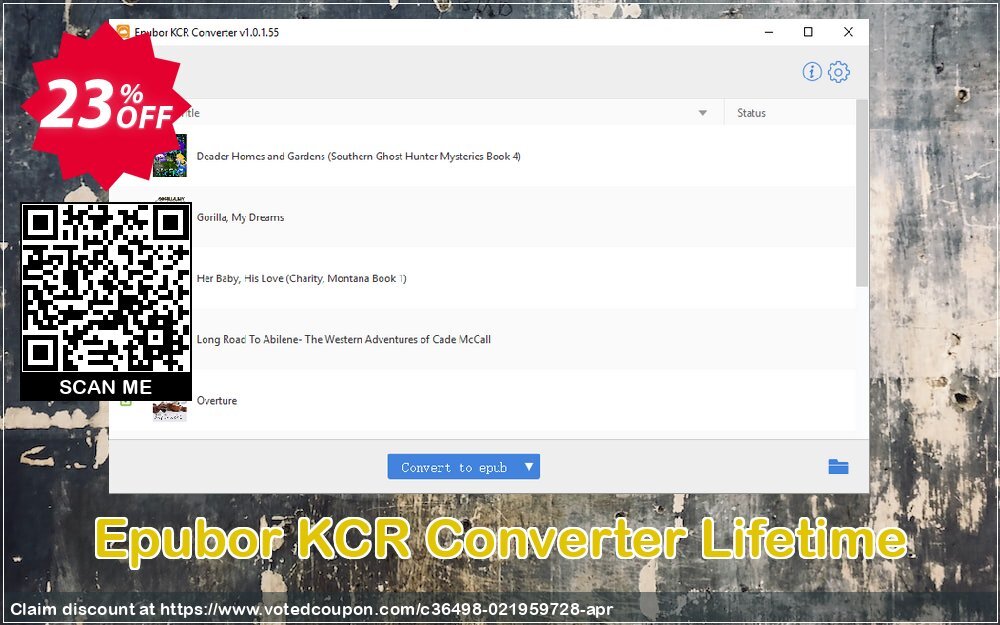Minimize the Epubor KCR Converter window
The image size is (1000, 625).
coord(769,33)
